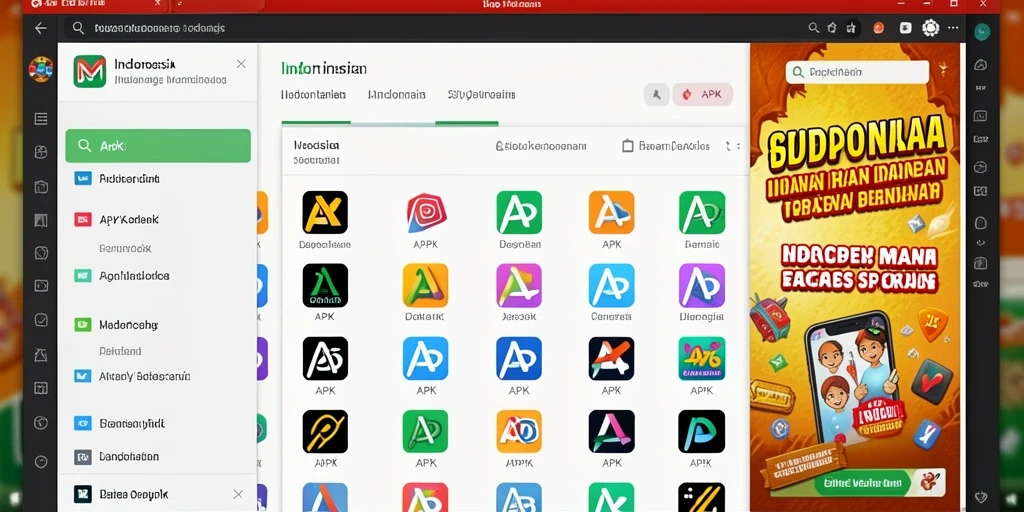Image resolution: width=1024 pixels, height=512 pixels.
Task: Switch to the Hodontanien tab
Action: pyautogui.click(x=313, y=95)
